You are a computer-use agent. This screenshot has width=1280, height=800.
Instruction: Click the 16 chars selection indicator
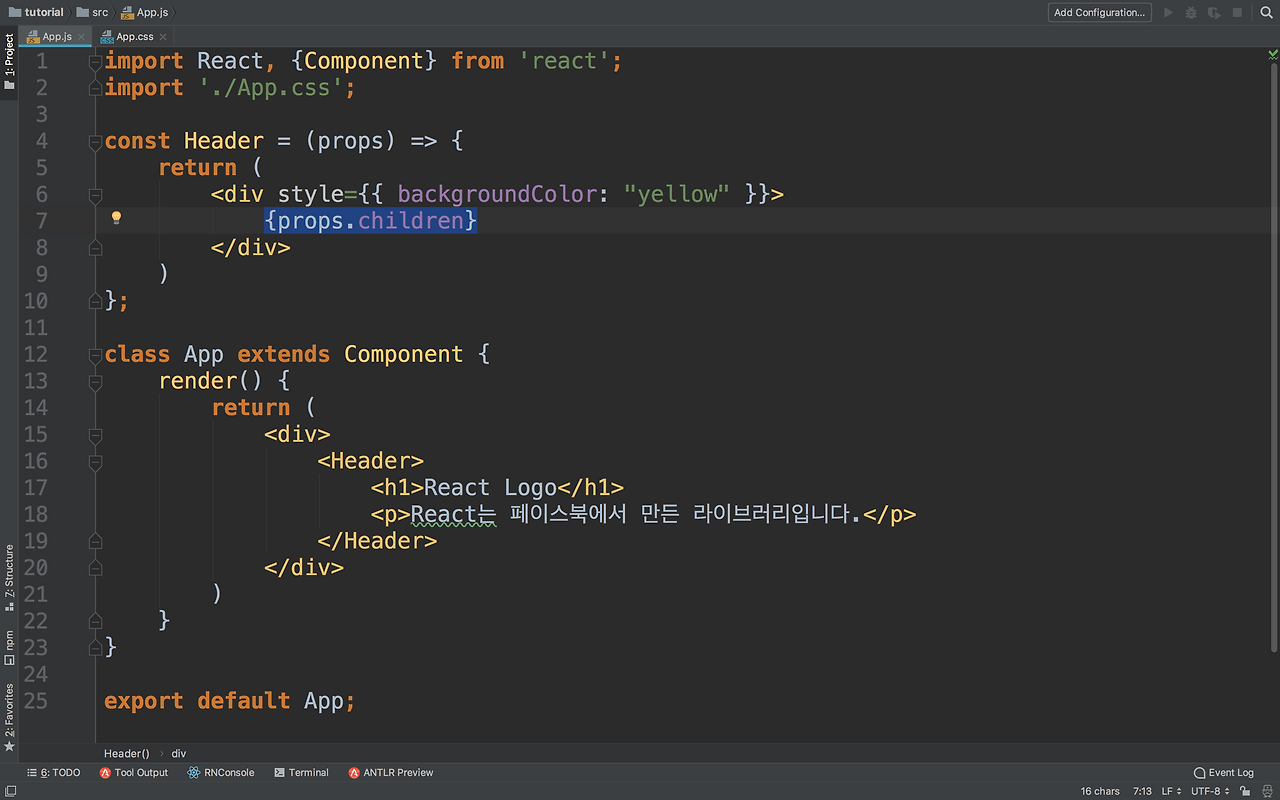point(1100,791)
